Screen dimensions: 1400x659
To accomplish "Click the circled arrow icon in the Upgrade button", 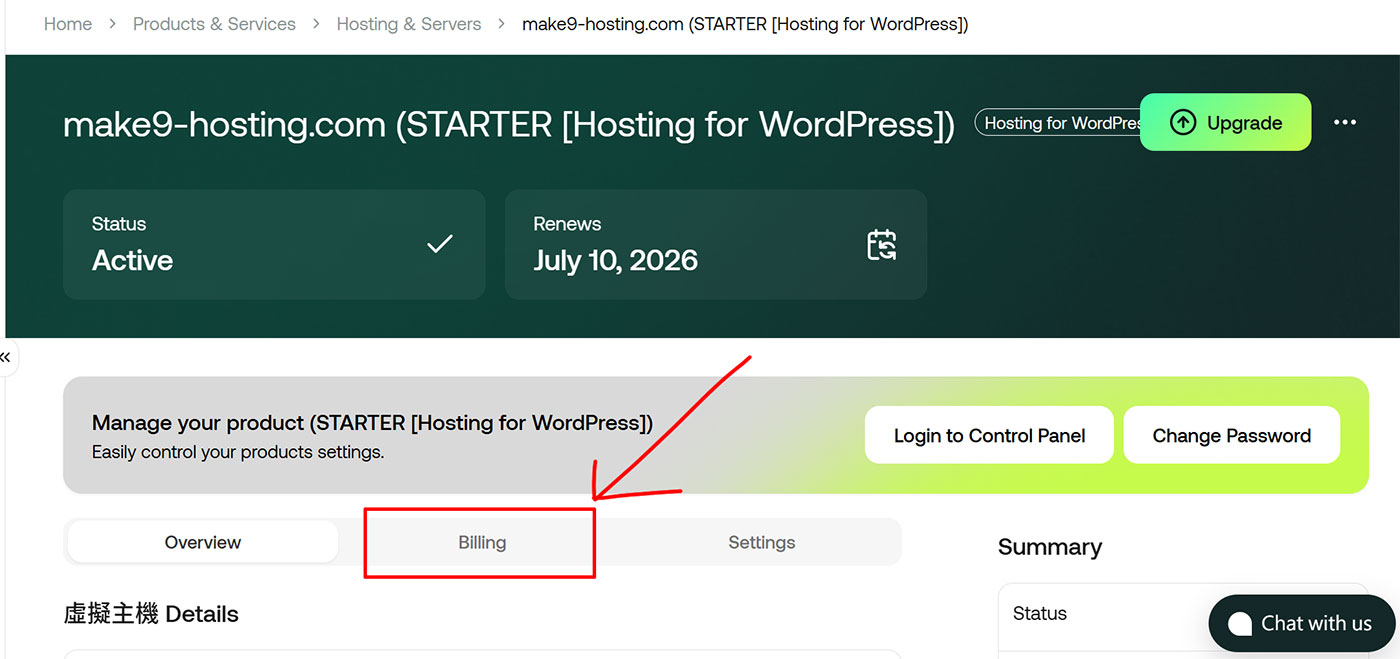I will (1183, 123).
